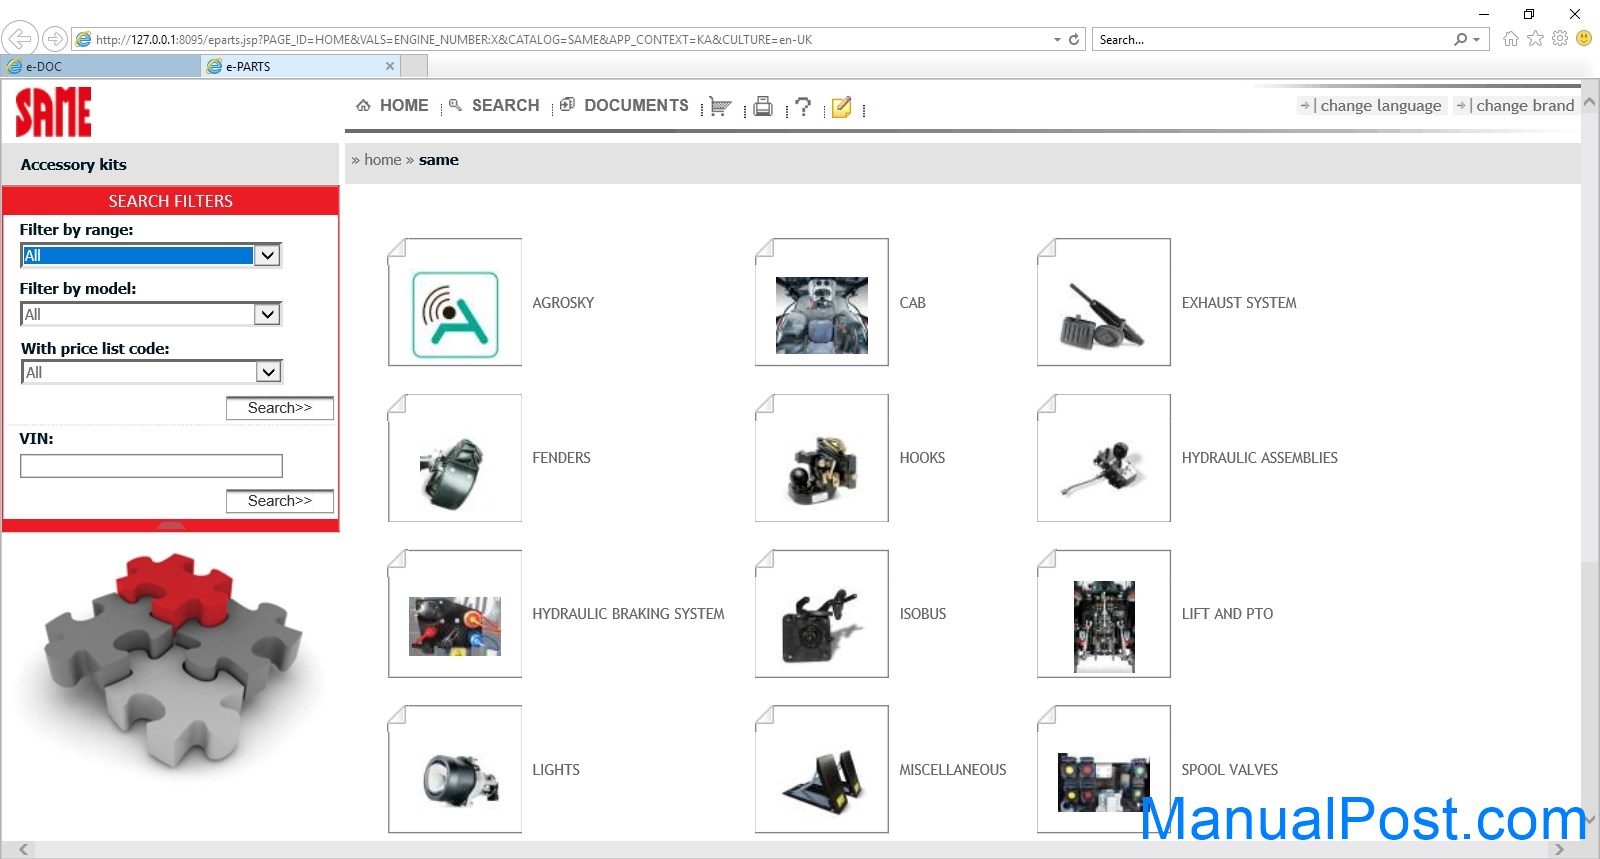Open the HYDRAULIC ASSEMBLIES category image
This screenshot has width=1600, height=859.
pos(1104,458)
